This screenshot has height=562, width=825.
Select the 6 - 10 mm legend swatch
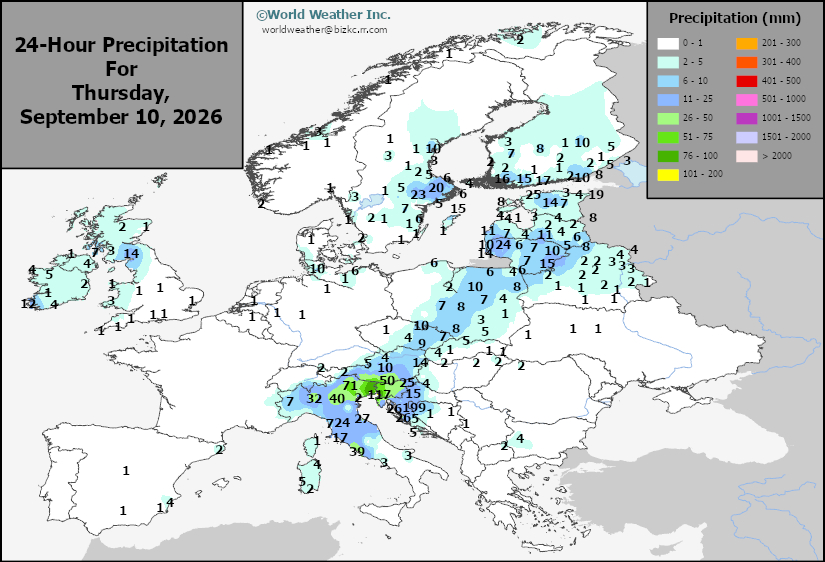pos(668,81)
